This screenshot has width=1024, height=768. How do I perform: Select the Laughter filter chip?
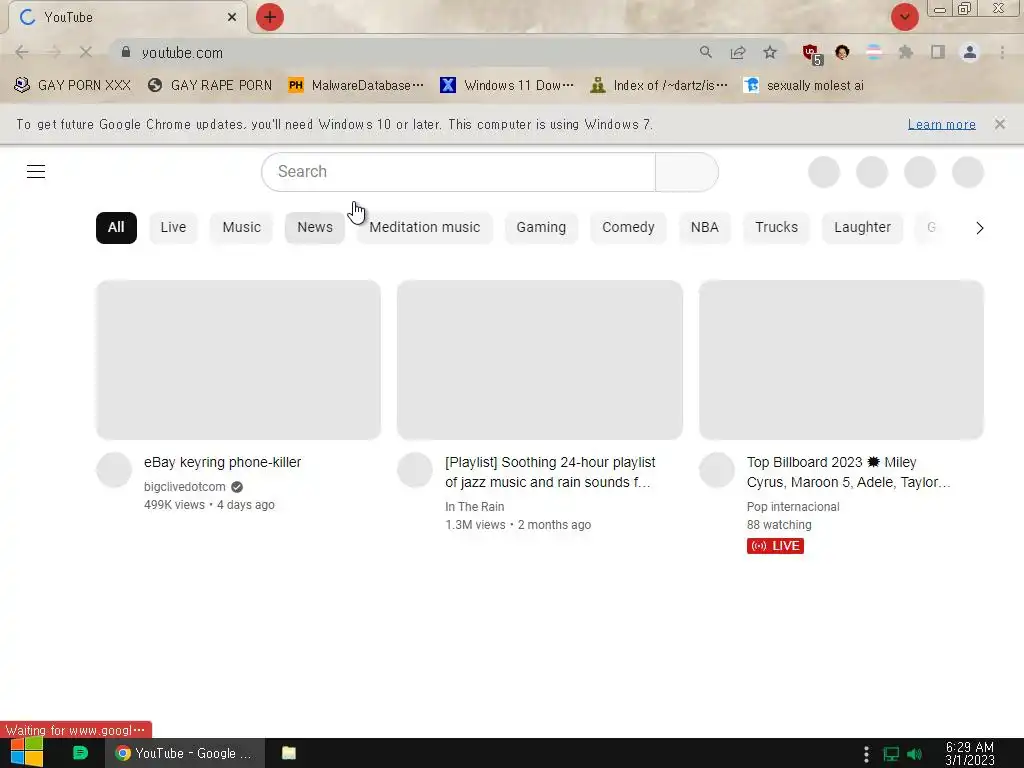862,227
